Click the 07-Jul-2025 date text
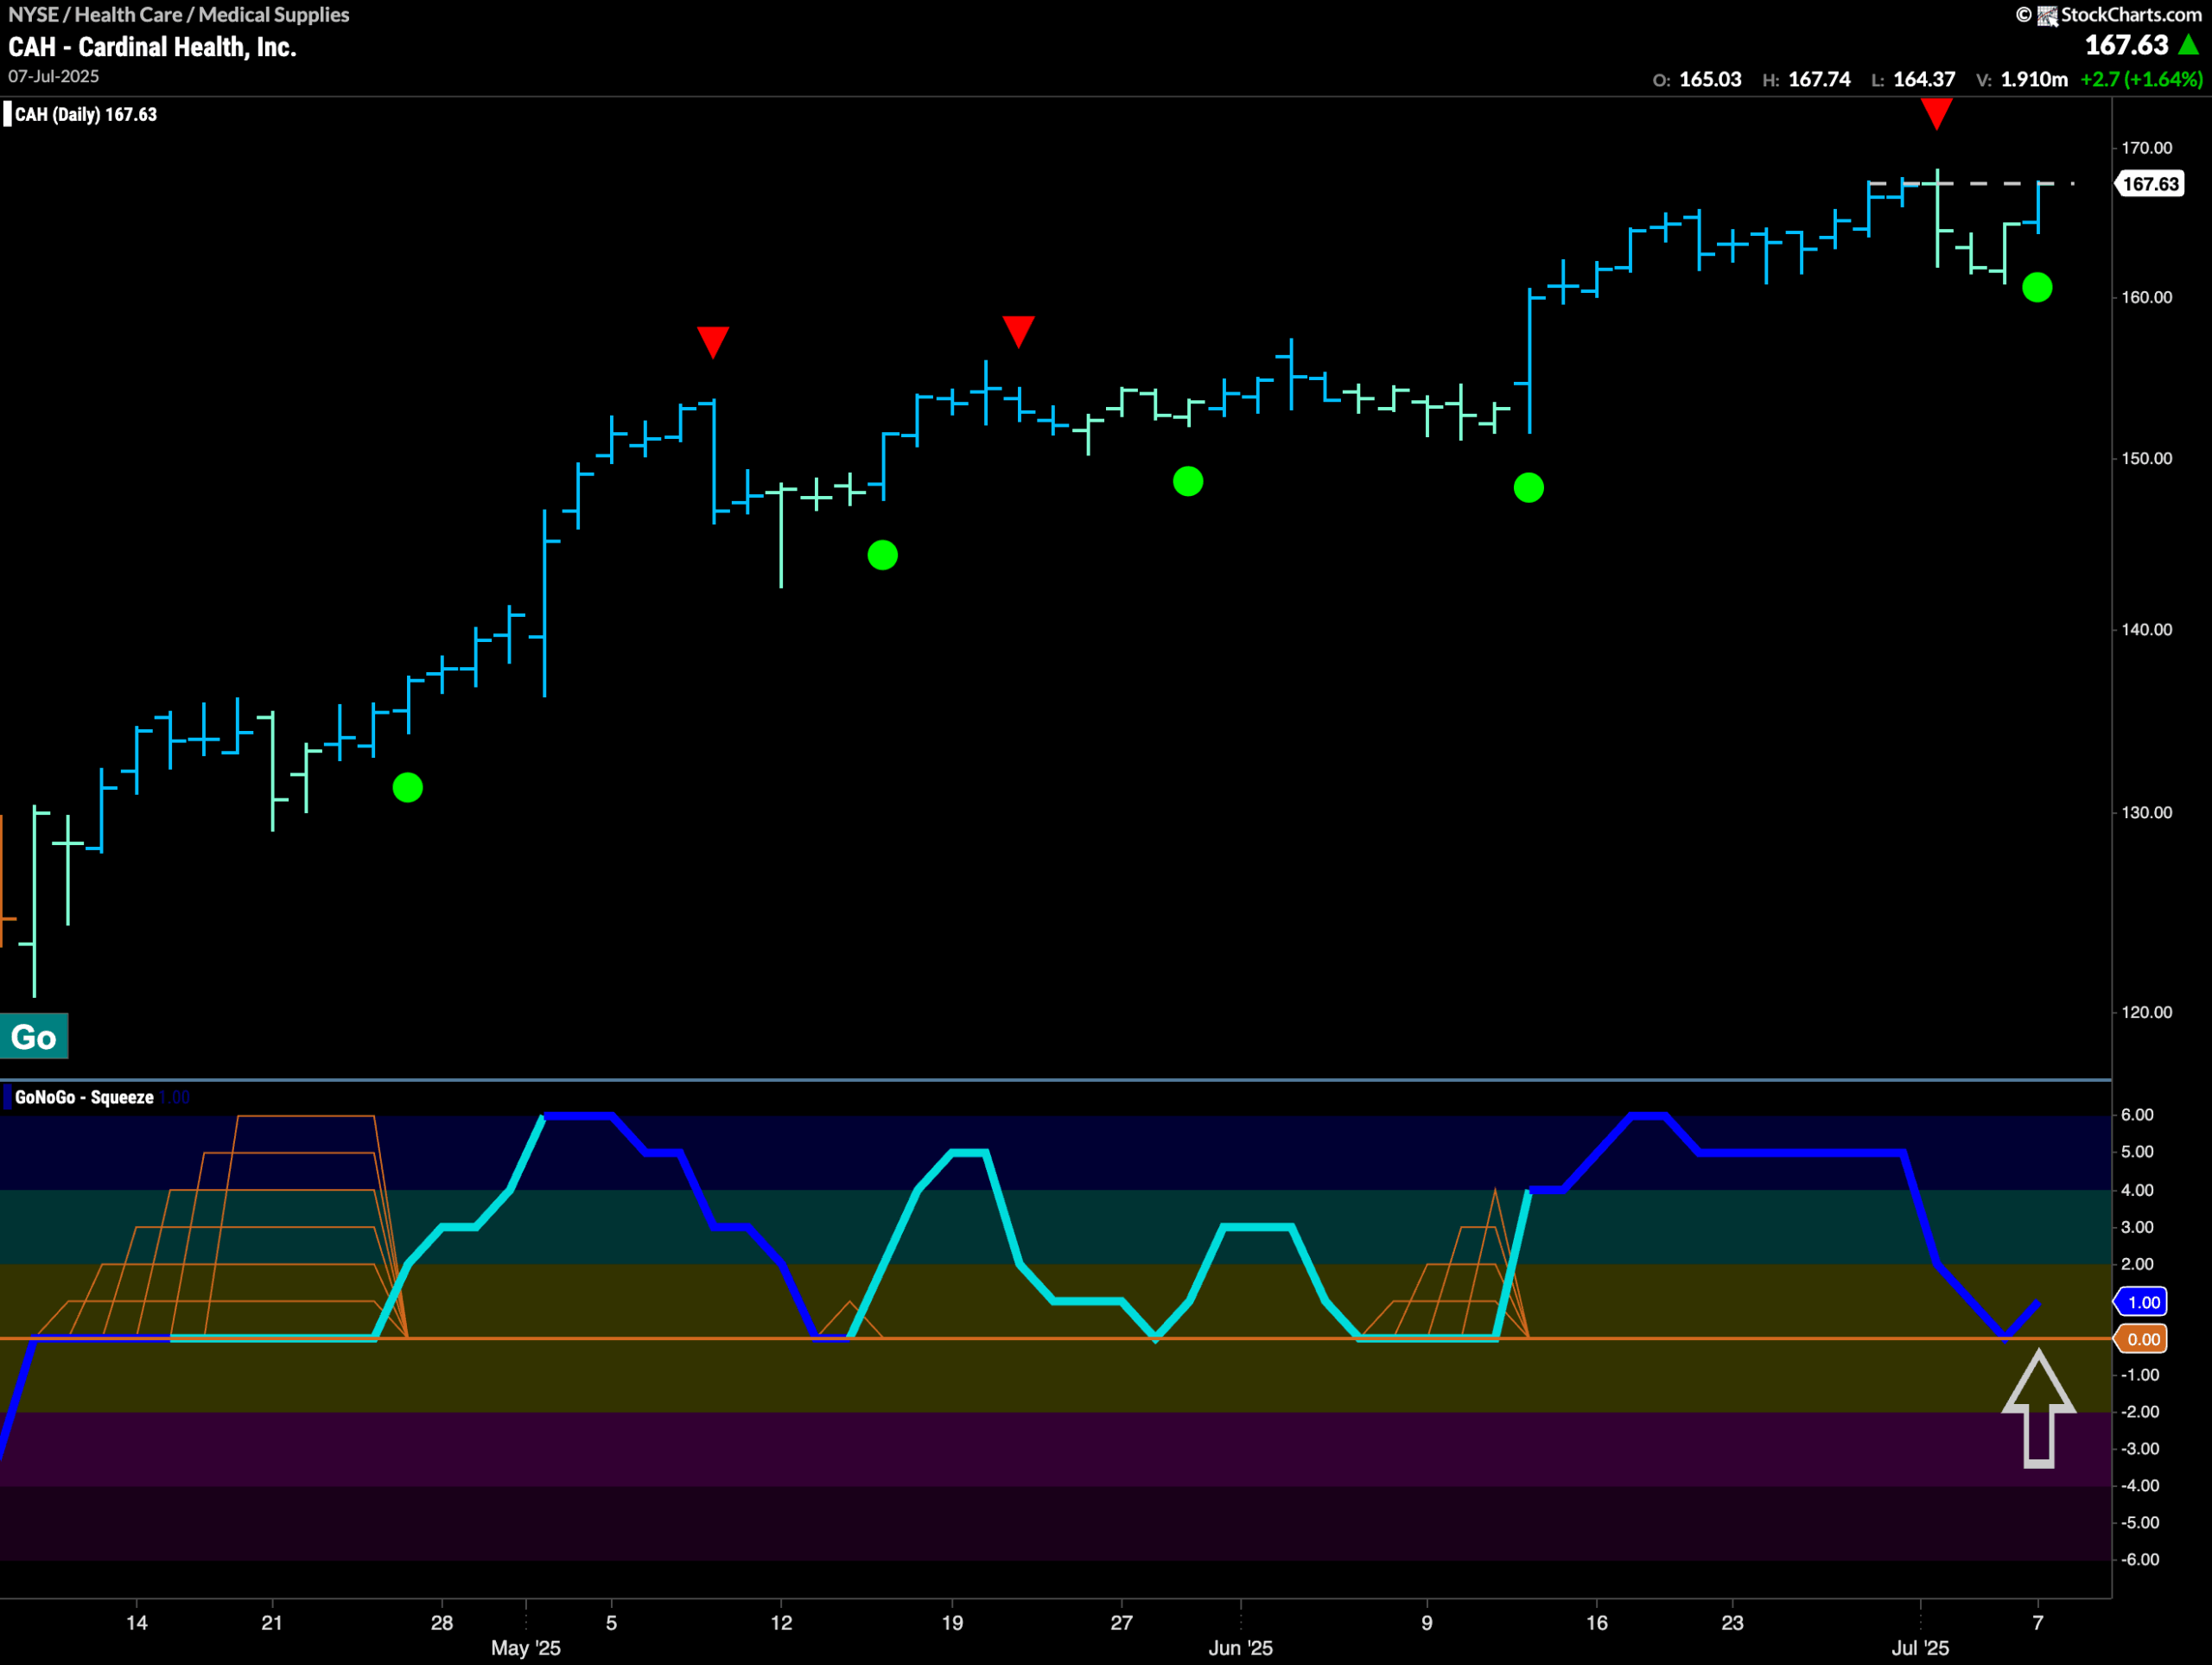 click(54, 76)
